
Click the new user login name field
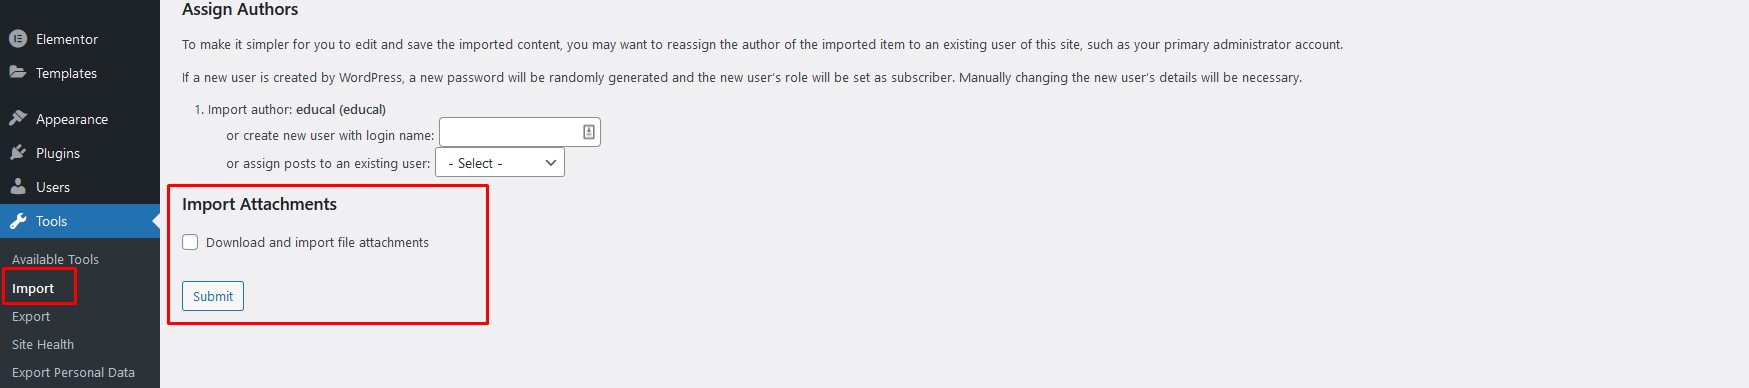coord(520,132)
